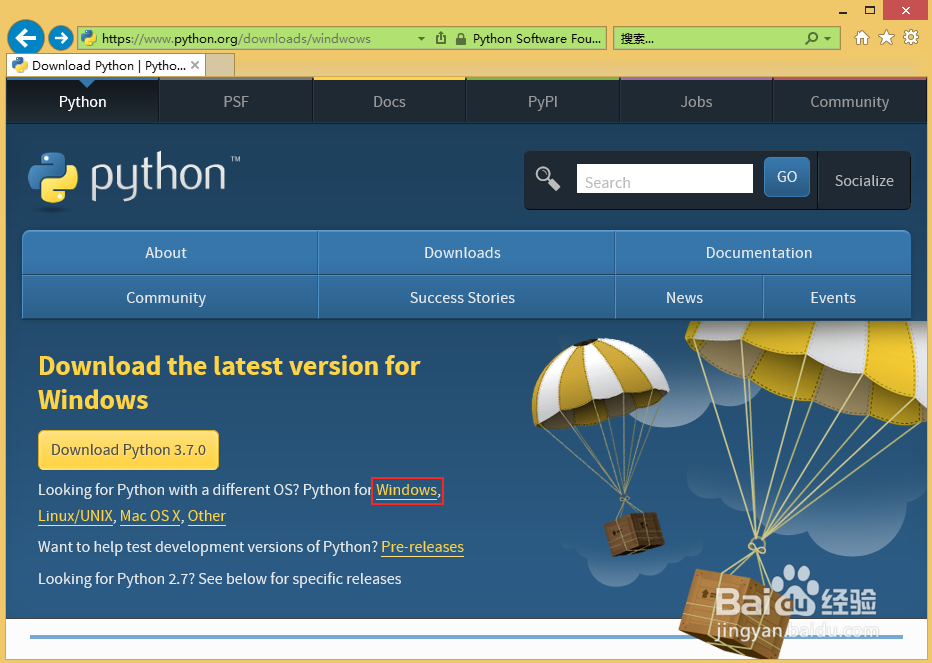Click the python logo image

pos(134,180)
